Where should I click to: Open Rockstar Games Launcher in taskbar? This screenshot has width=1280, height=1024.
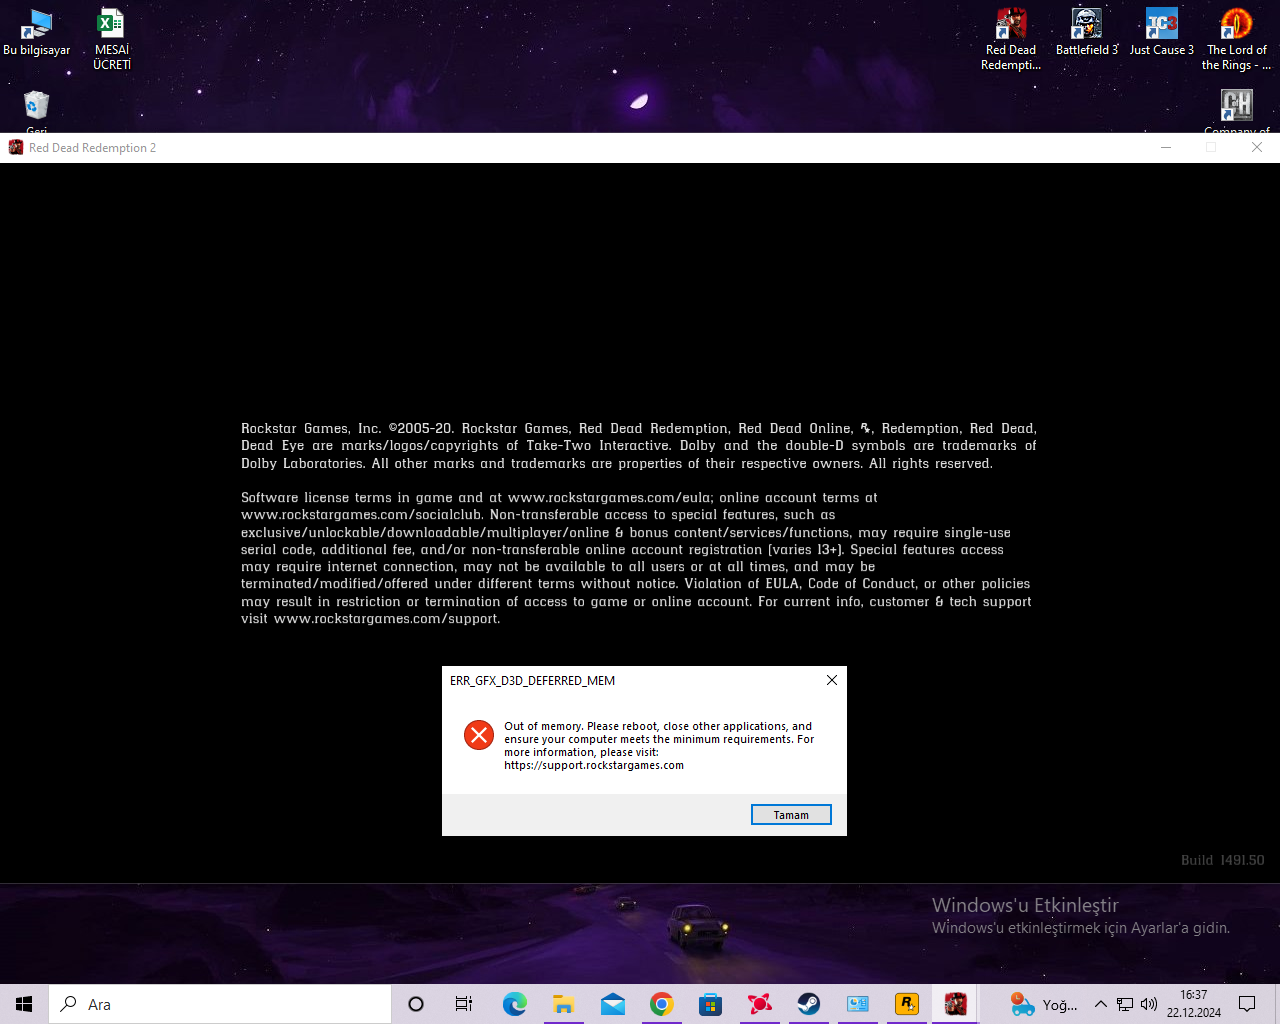coord(906,1004)
